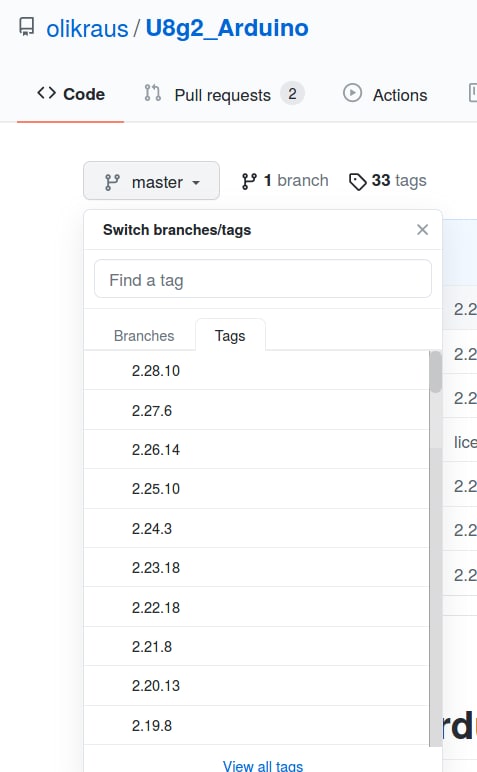
Task: Open the olikraus user profile link
Action: pyautogui.click(x=87, y=29)
